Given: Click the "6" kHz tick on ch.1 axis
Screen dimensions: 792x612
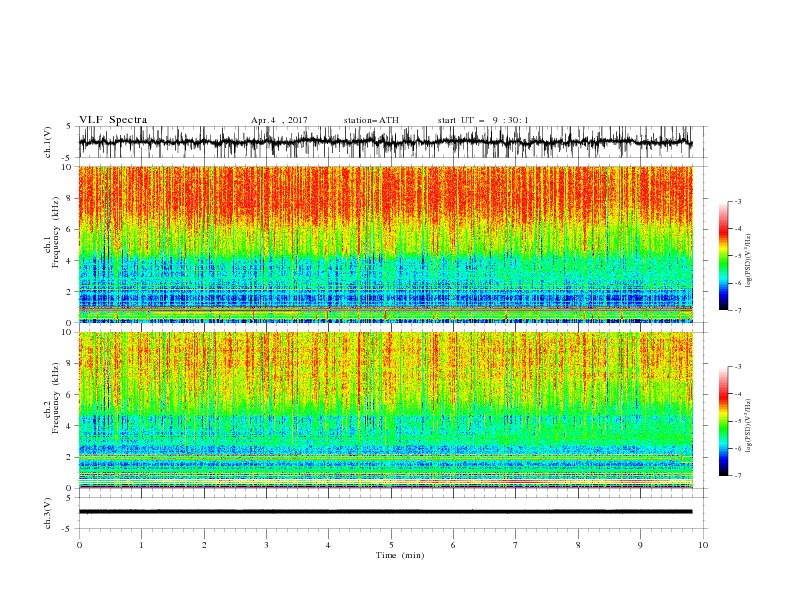Looking at the screenshot, I should [69, 229].
